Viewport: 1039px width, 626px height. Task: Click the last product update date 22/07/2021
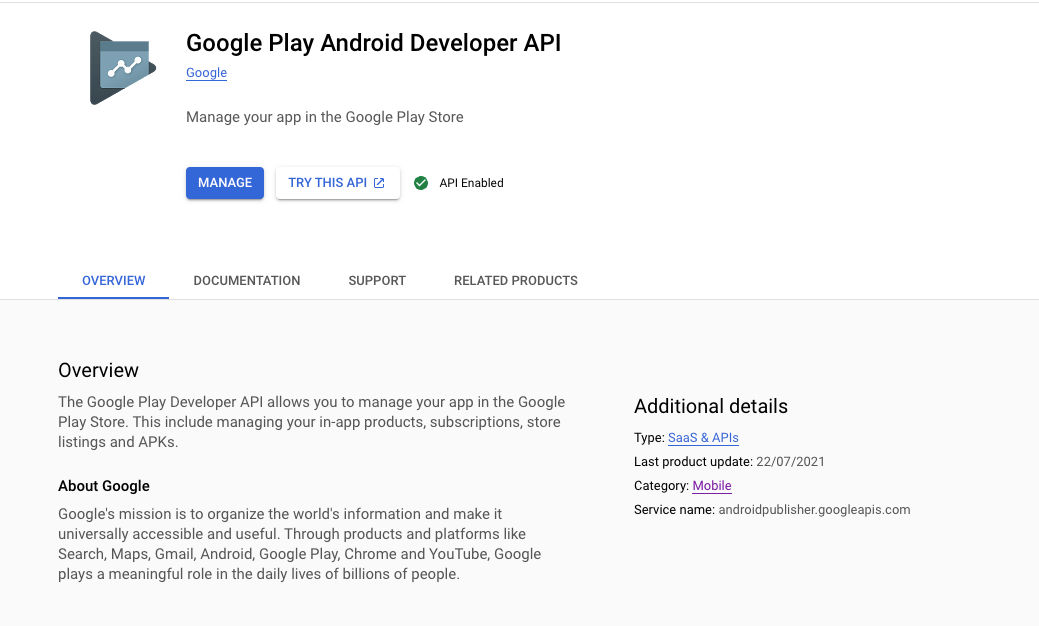point(790,462)
